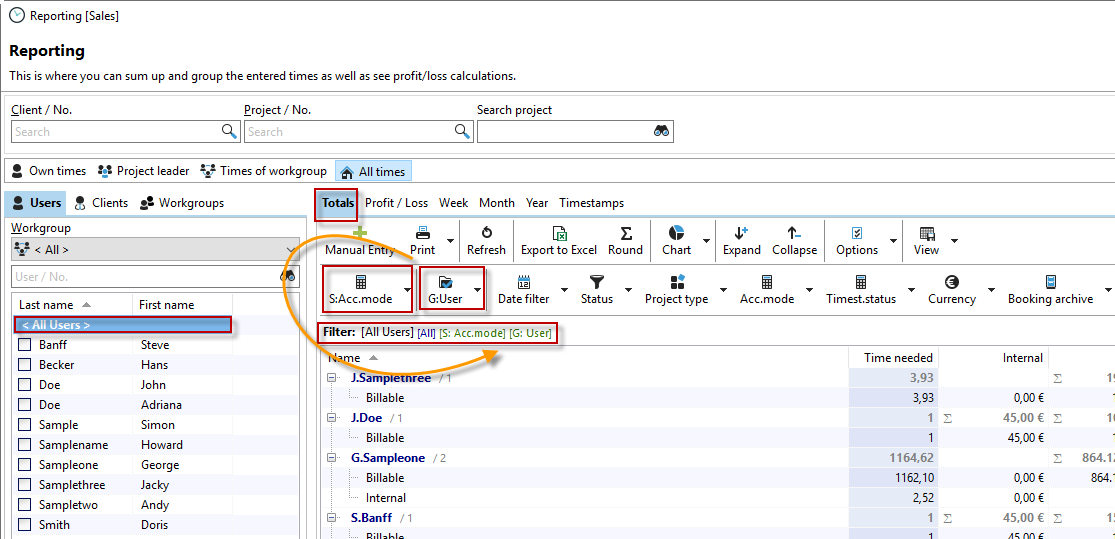Switch to the Profit / Loss tab
Viewport: 1115px width, 539px height.
396,203
